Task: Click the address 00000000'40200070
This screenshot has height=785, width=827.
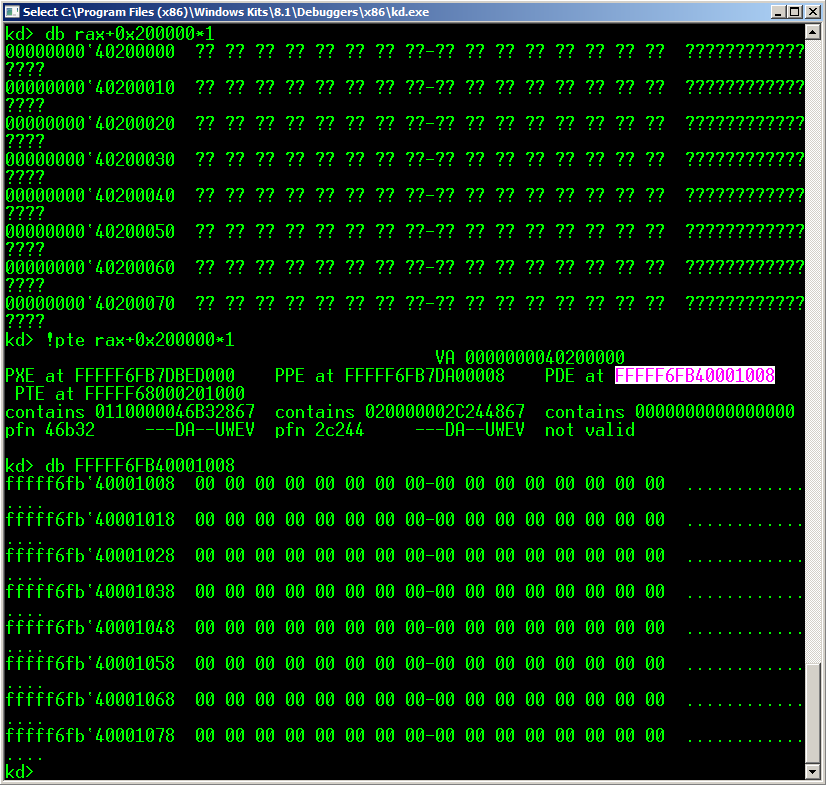Action: pos(90,303)
